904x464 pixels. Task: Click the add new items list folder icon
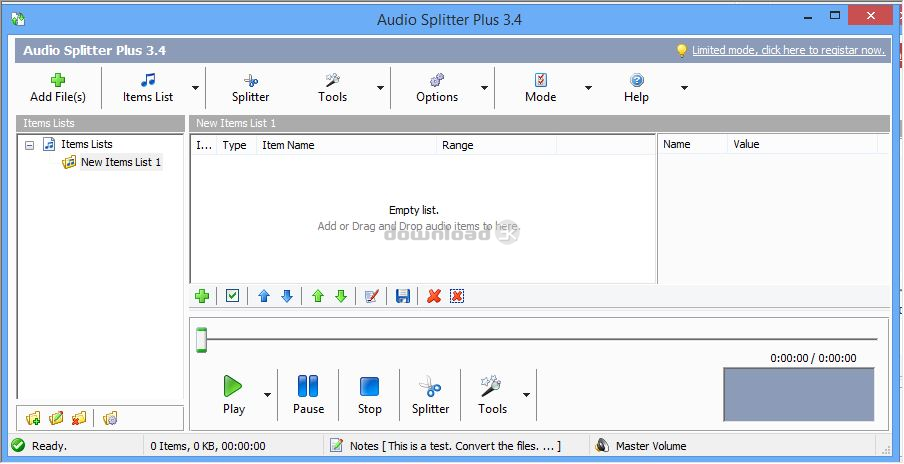coord(33,418)
